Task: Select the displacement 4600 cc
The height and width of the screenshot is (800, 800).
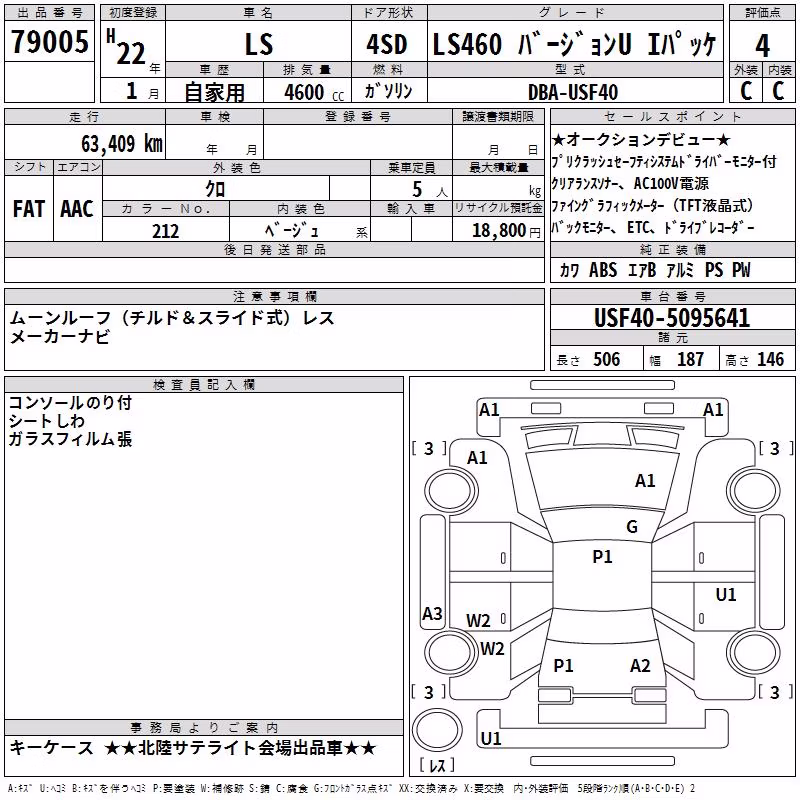Action: 314,92
